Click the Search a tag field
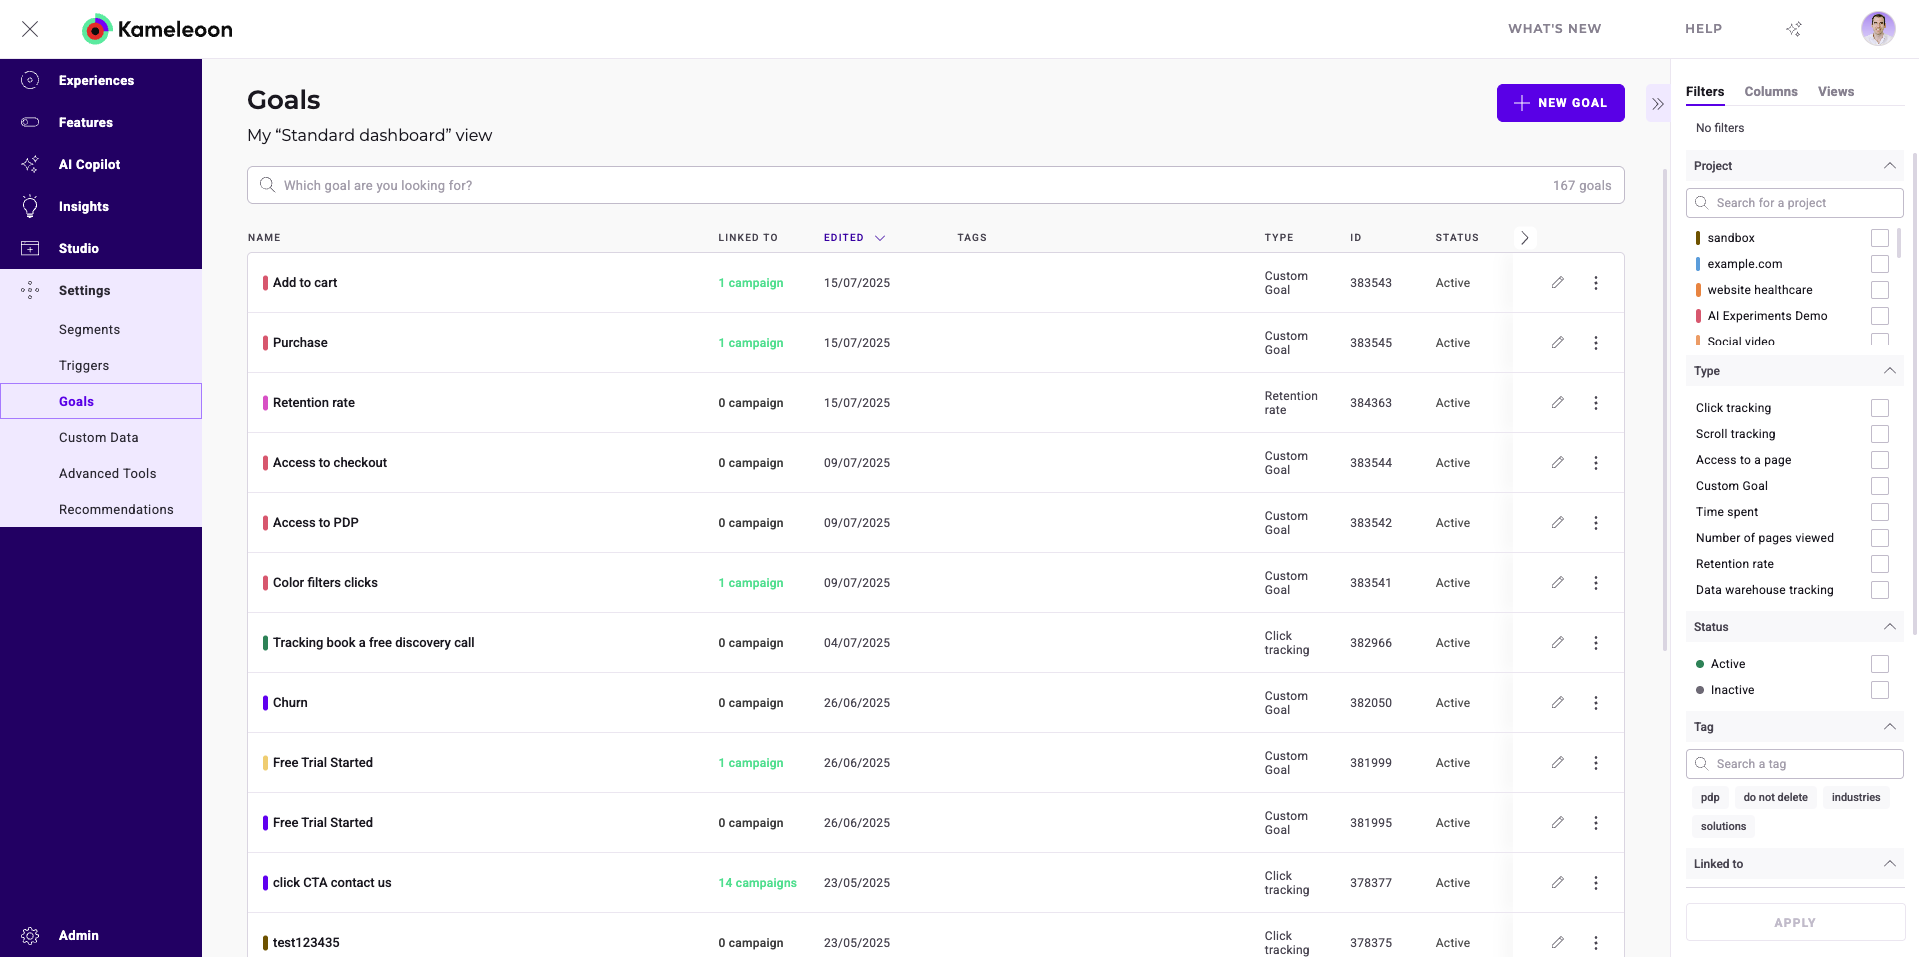Viewport: 1919px width, 957px height. pyautogui.click(x=1794, y=764)
